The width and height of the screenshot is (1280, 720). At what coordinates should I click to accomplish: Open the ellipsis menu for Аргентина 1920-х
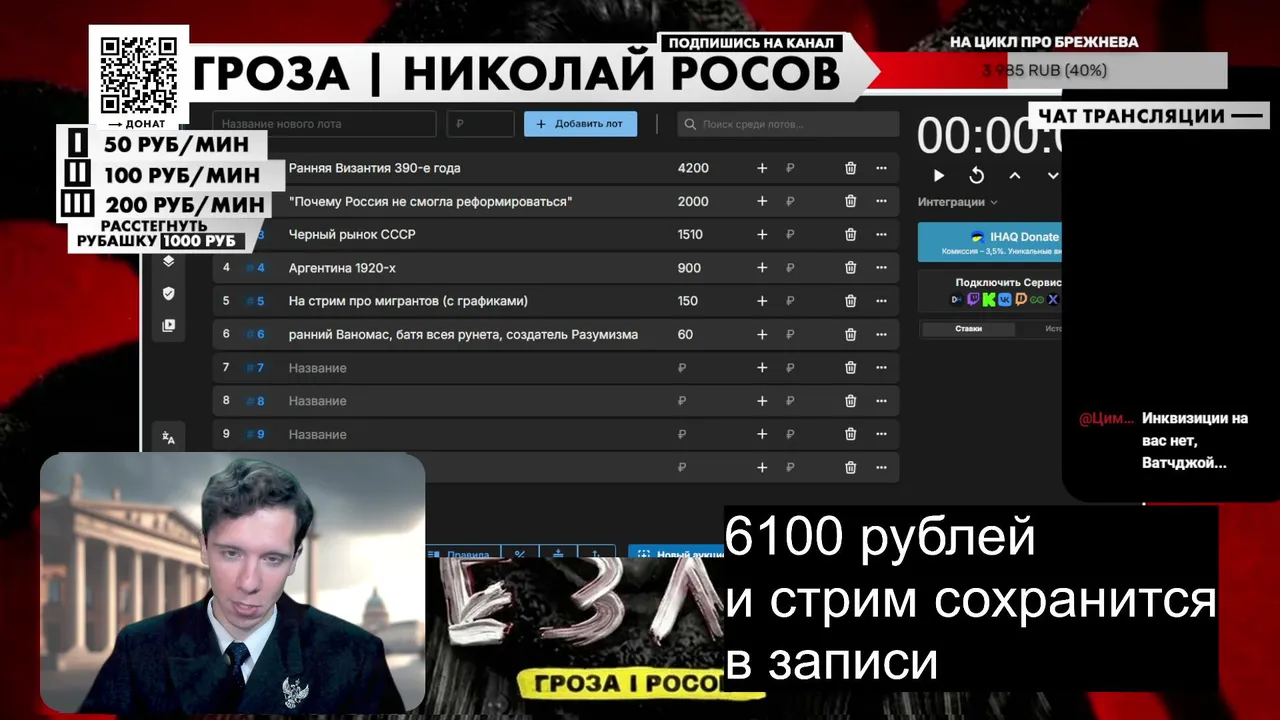(881, 268)
